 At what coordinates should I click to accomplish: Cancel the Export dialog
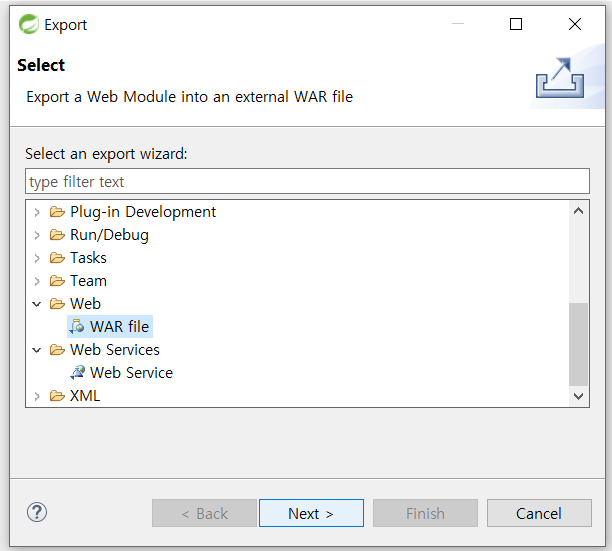pos(539,513)
